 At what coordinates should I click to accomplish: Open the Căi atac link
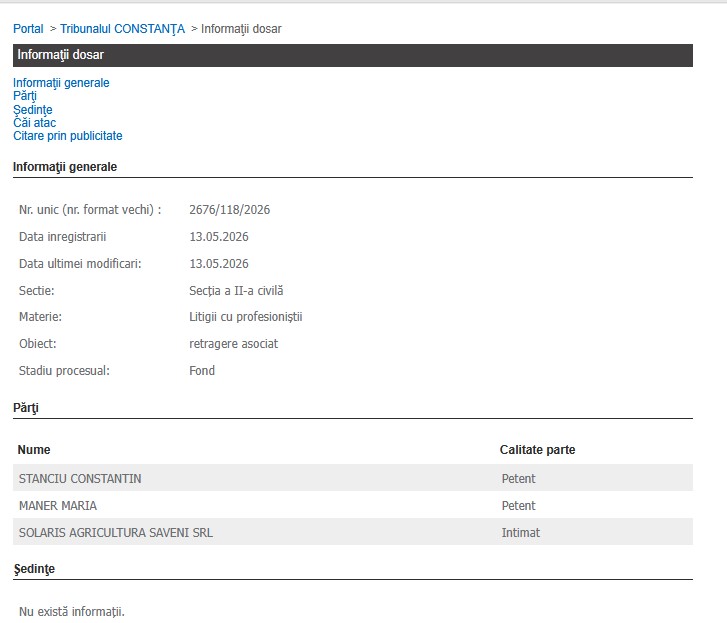[x=34, y=123]
